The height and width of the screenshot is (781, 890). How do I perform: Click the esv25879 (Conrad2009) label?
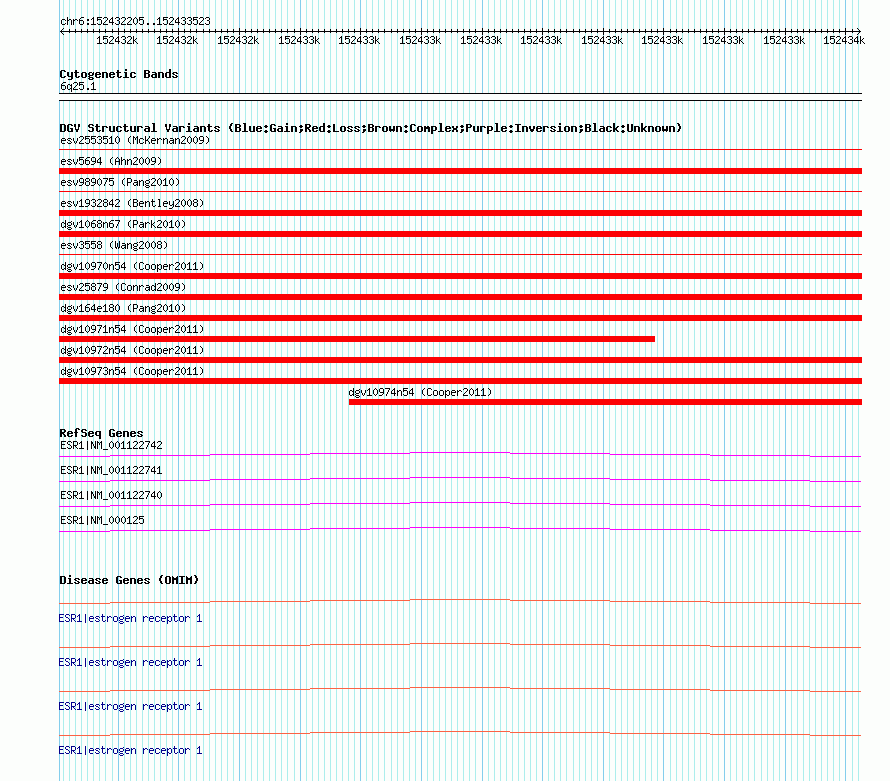(123, 287)
